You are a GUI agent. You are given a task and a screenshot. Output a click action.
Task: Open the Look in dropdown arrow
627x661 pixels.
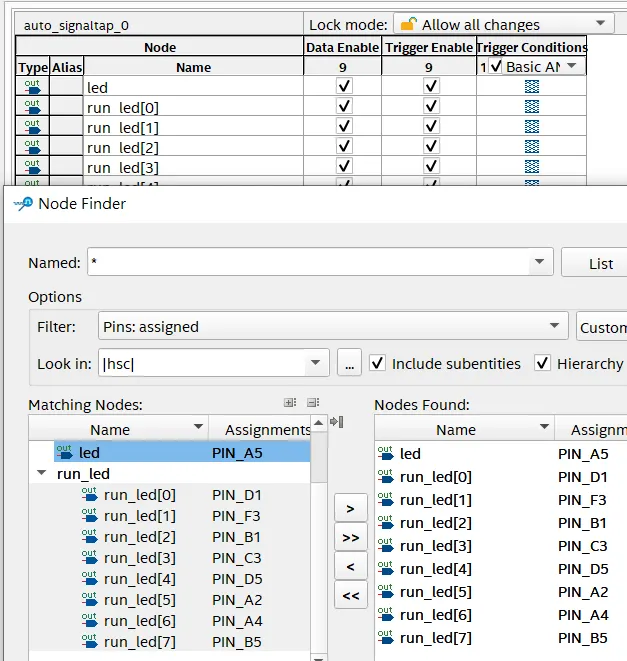click(315, 363)
